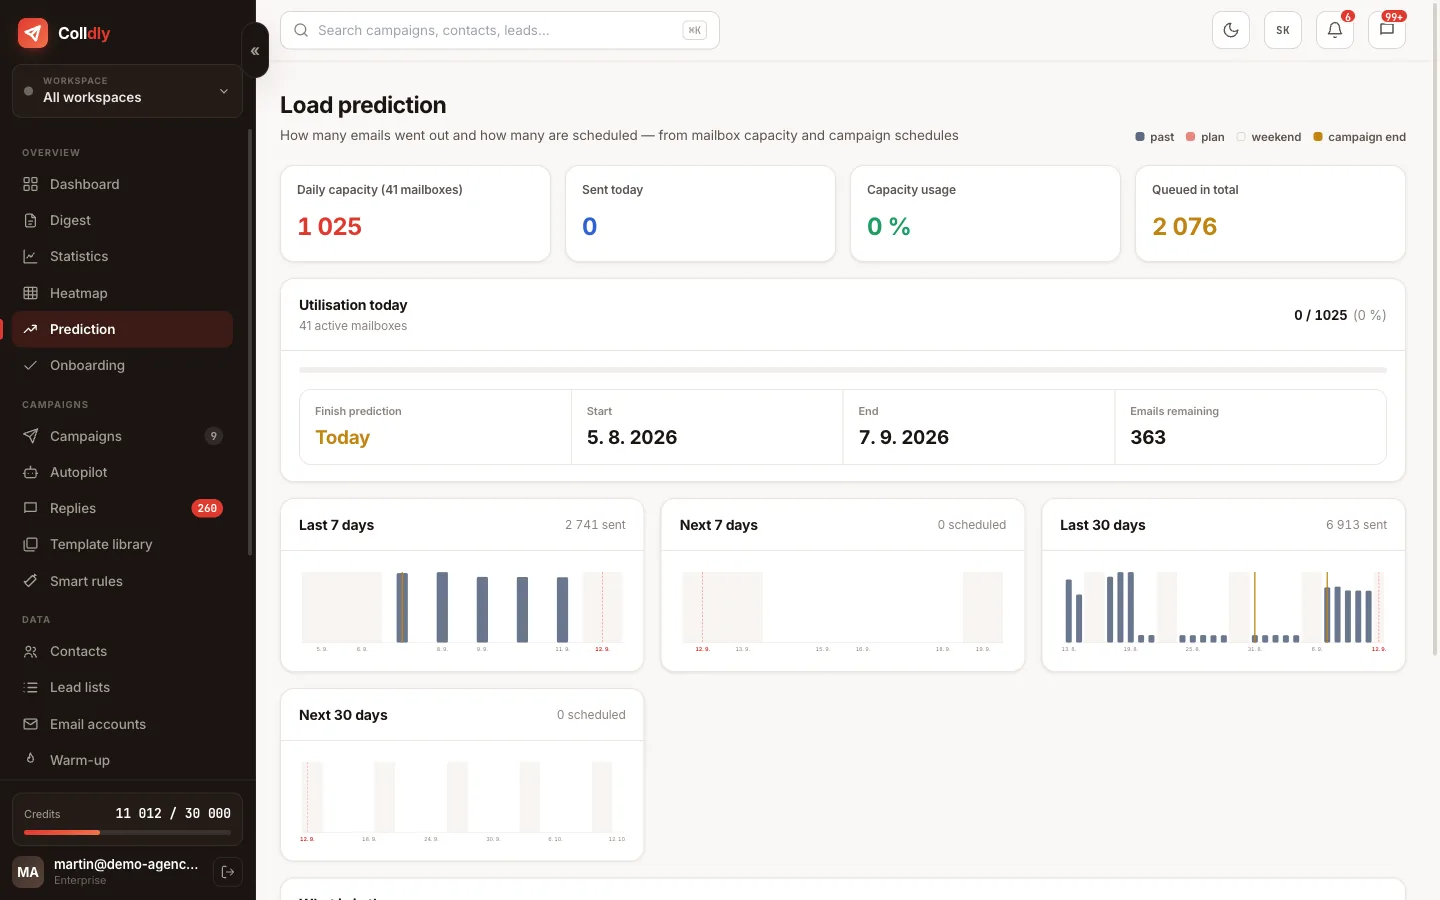Open the Heatmap page

point(122,293)
